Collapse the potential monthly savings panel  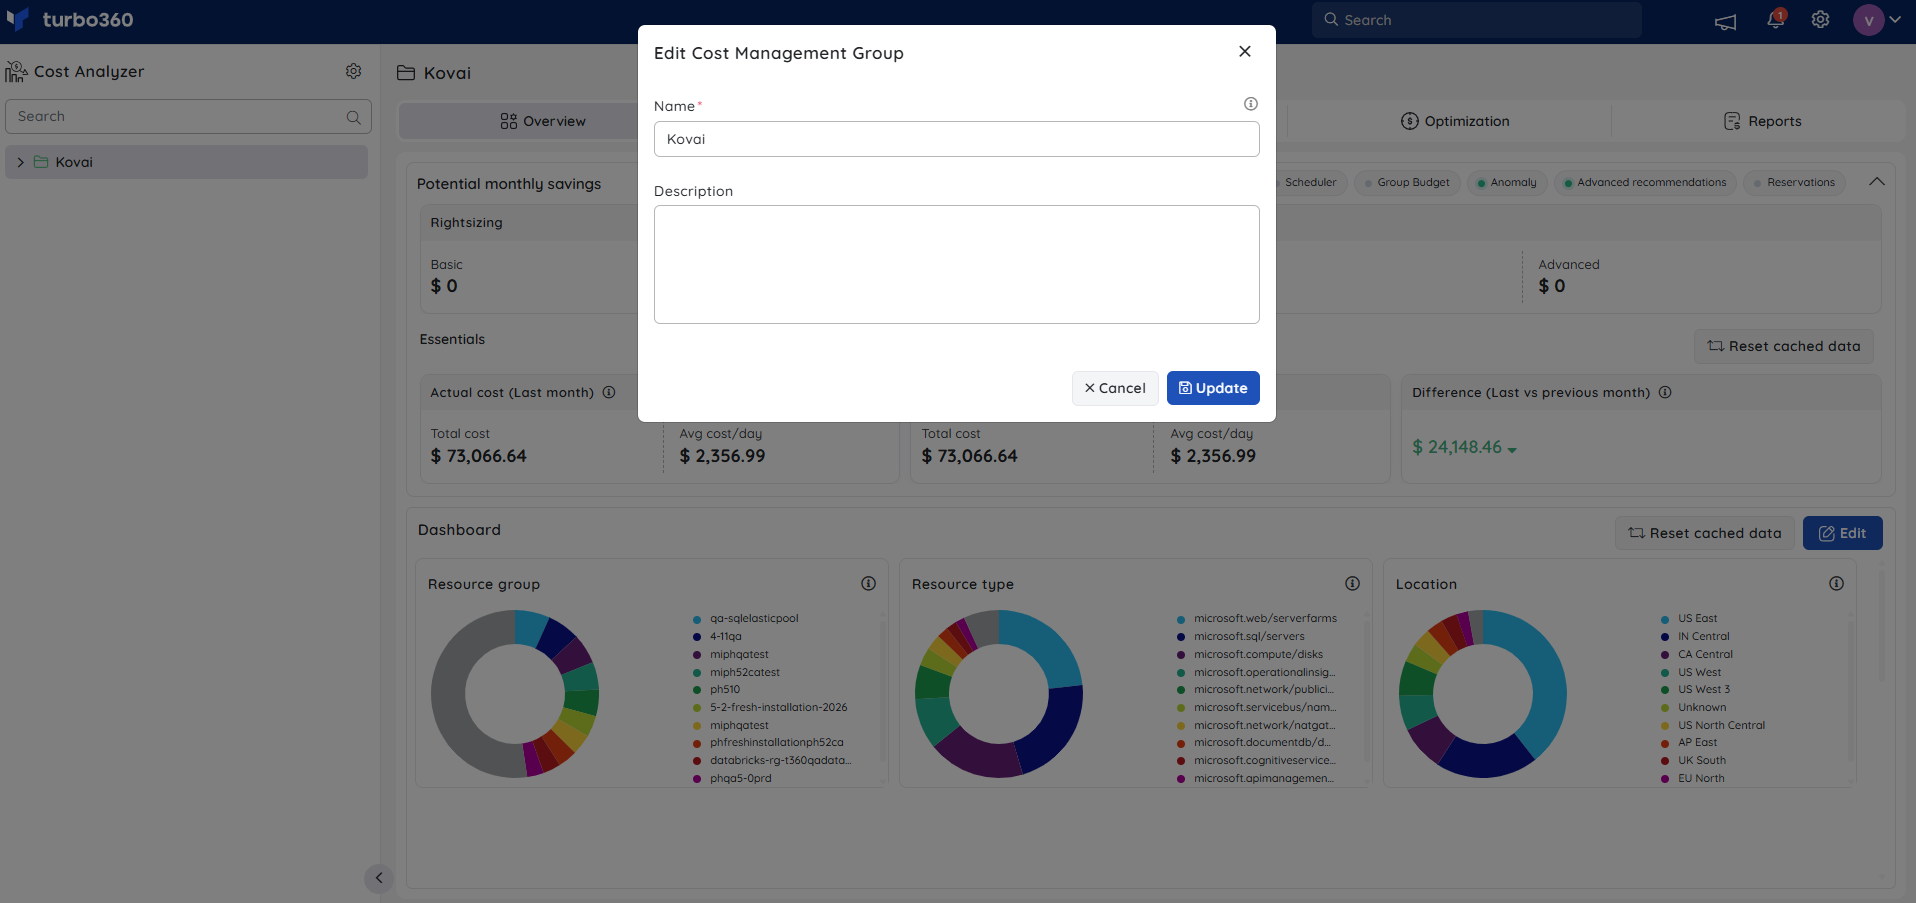coord(1877,182)
